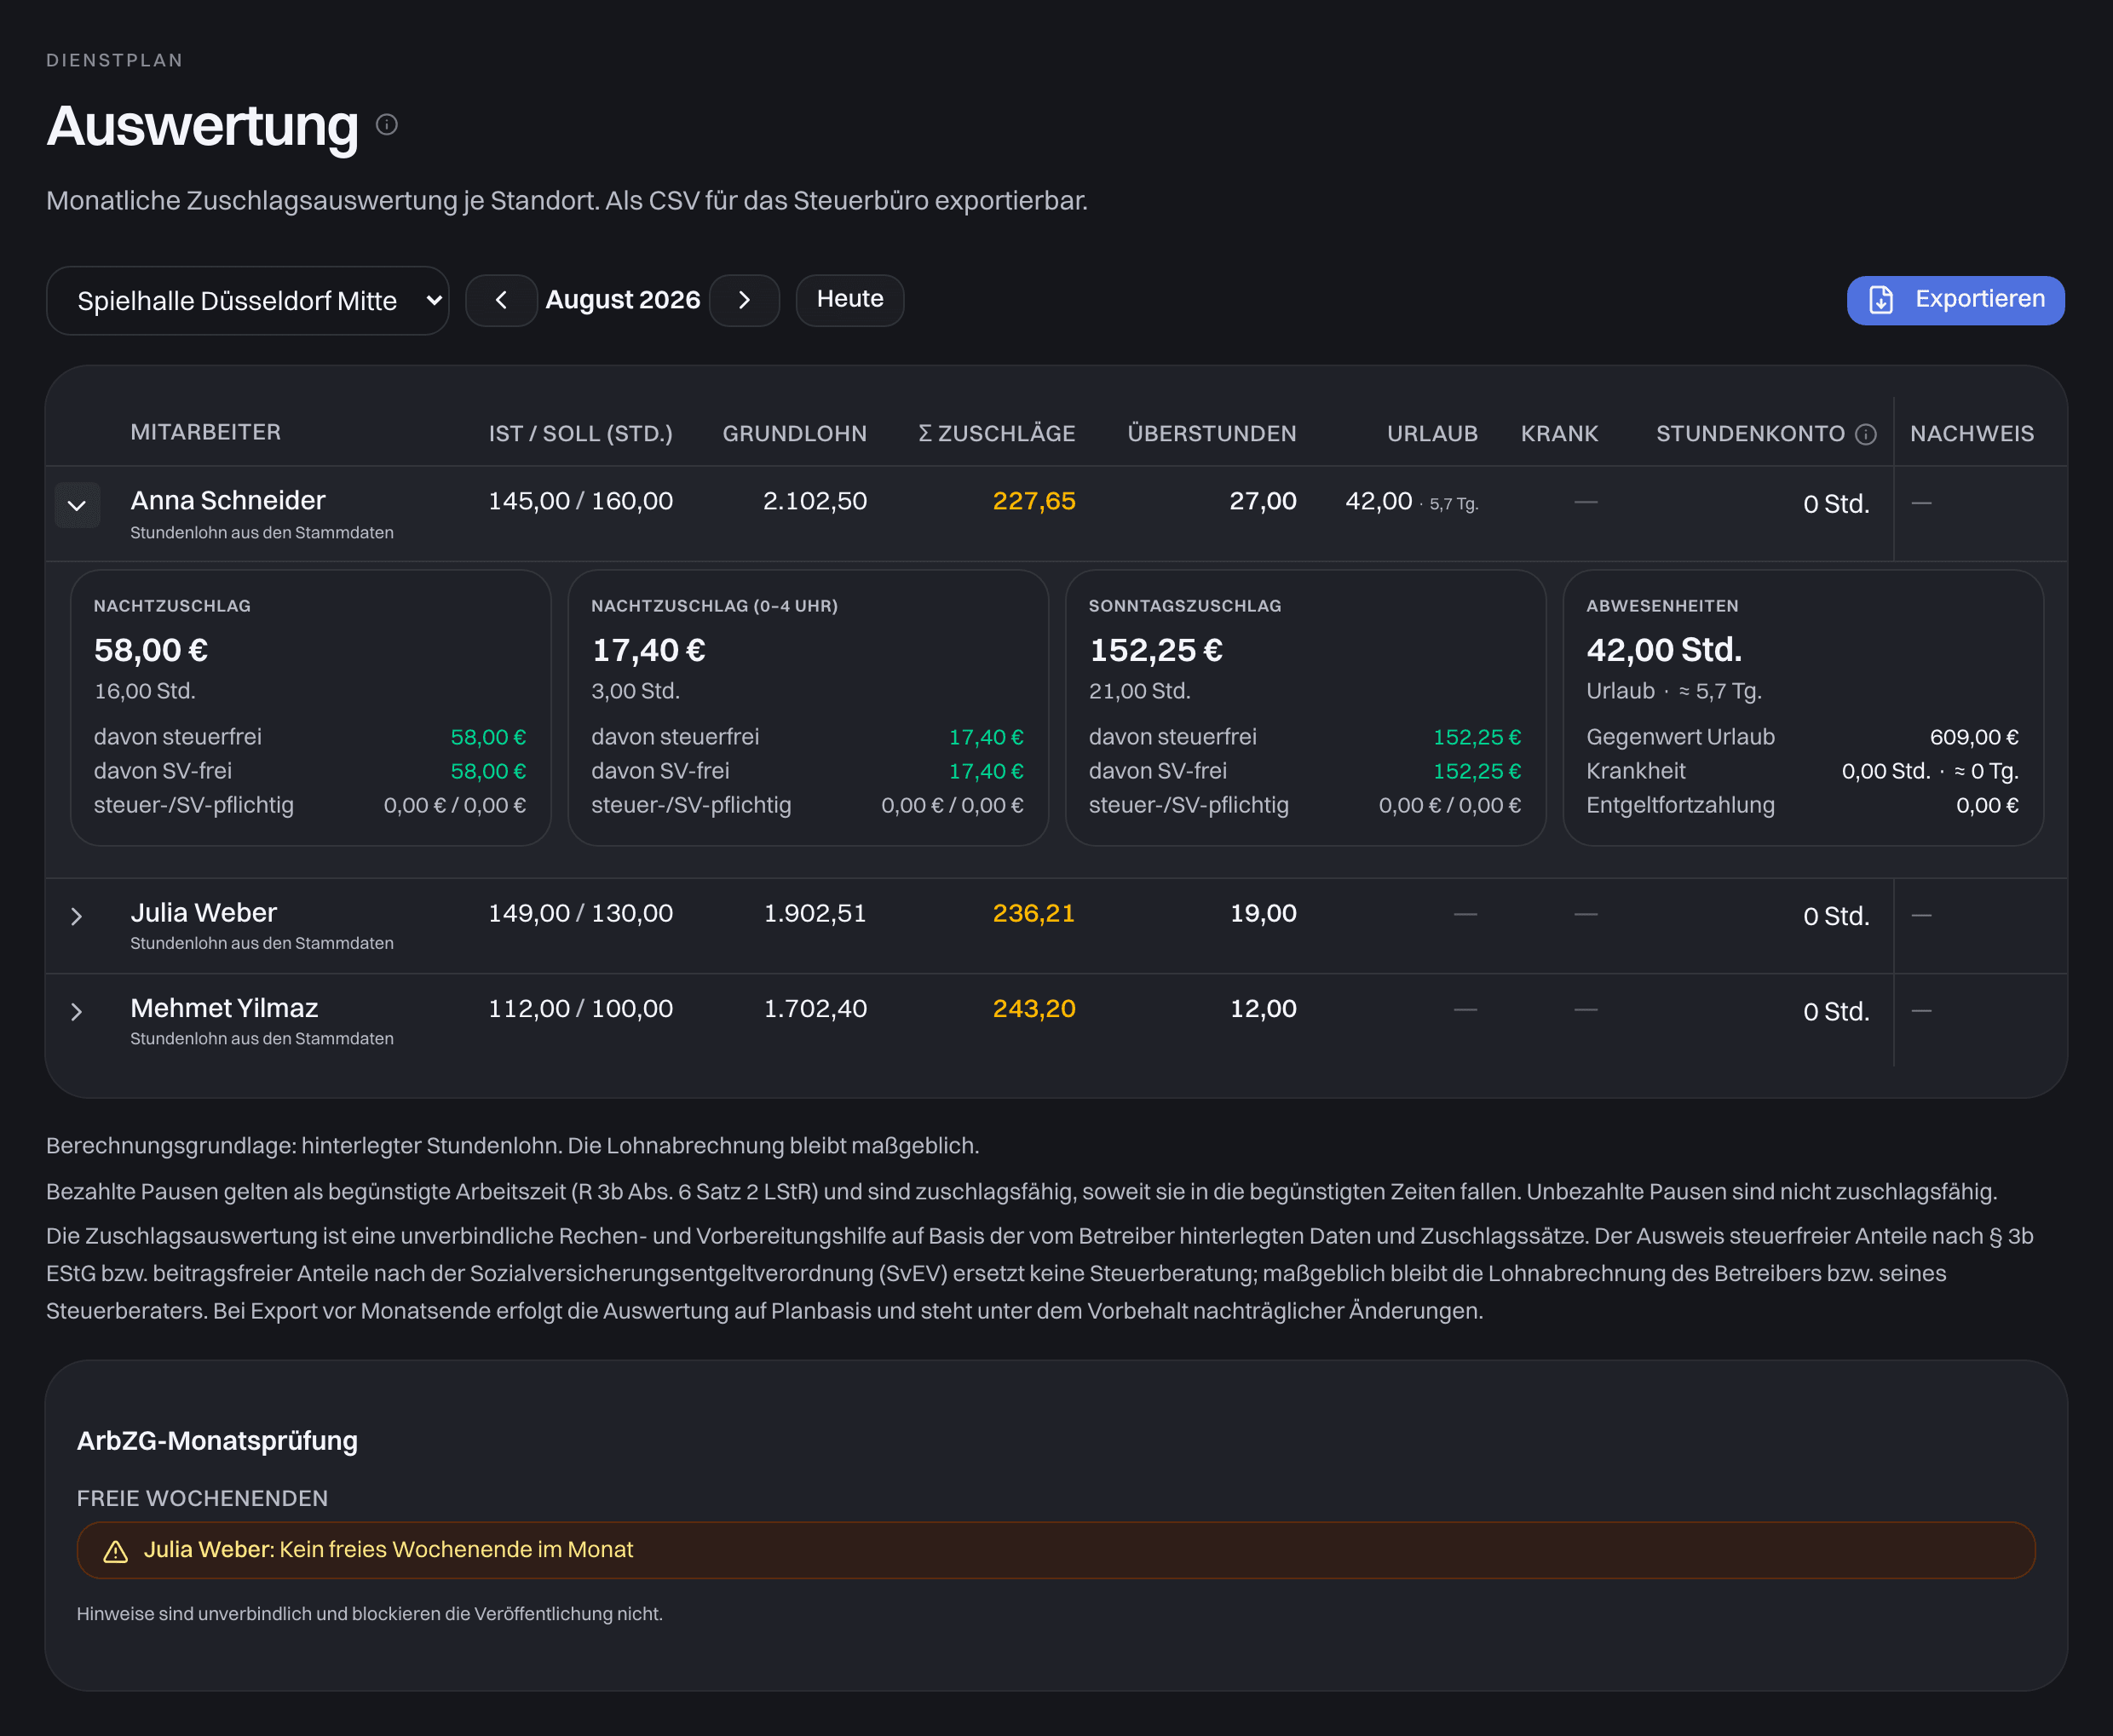Click the Krank column header
Viewport: 2113px width, 1736px height.
1559,434
